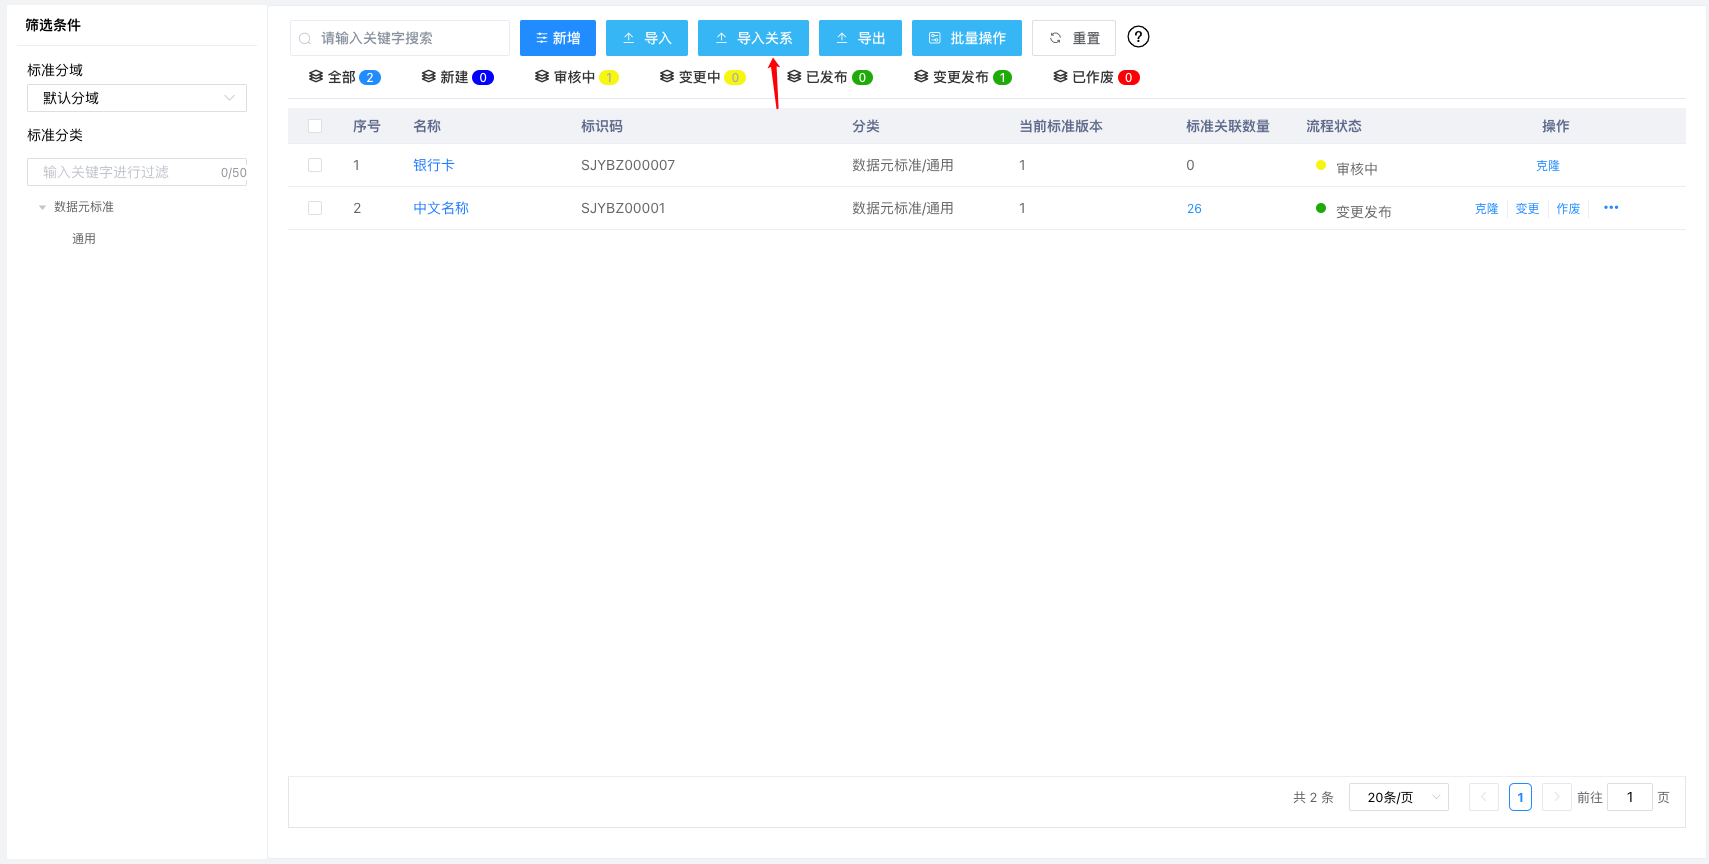
Task: Switch to the 已发布 tab
Action: pos(829,77)
